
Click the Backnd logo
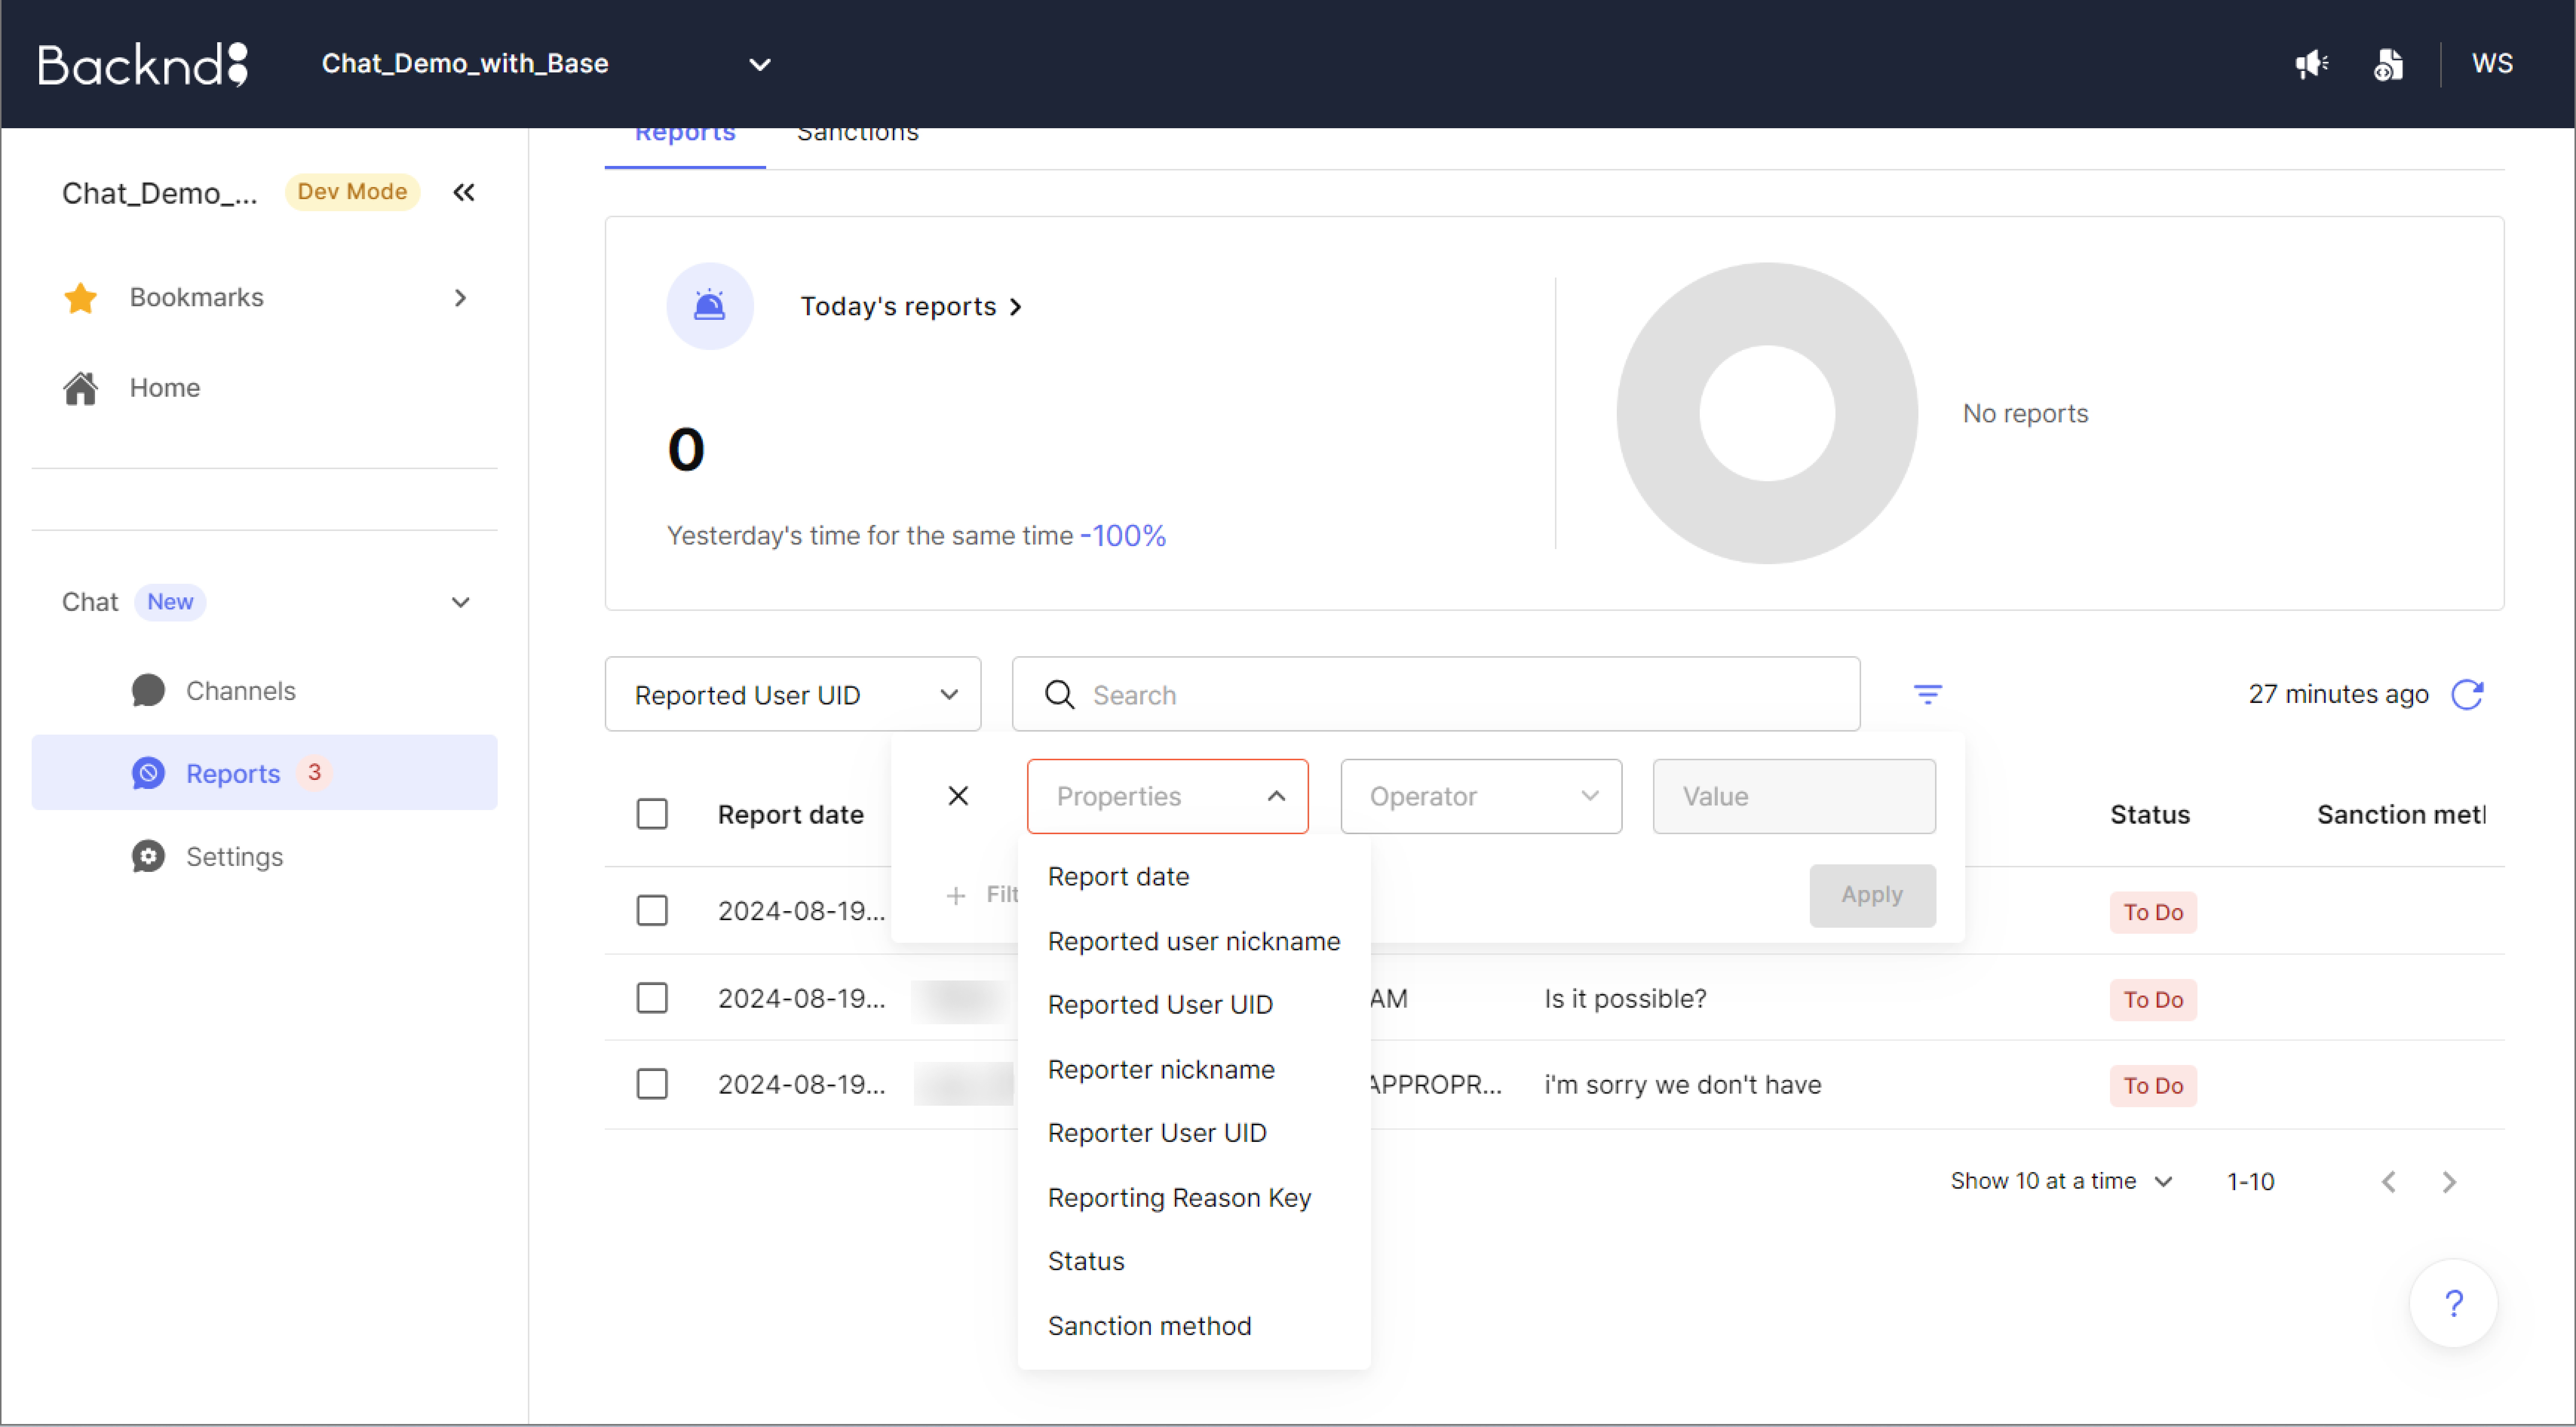[143, 64]
